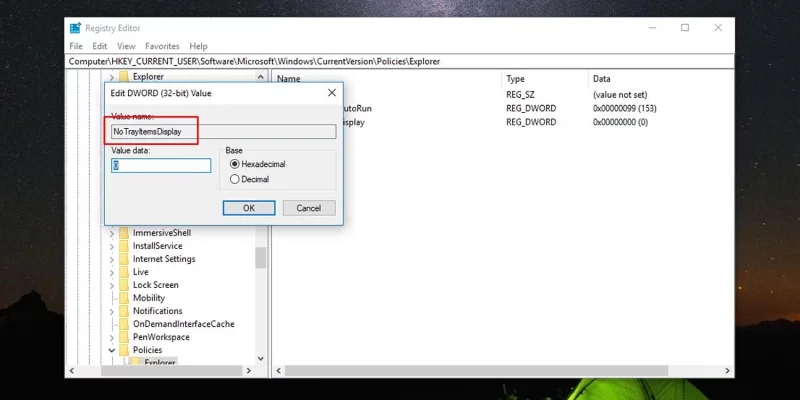This screenshot has height=400, width=800.
Task: Select the Live folder icon
Action: (124, 272)
